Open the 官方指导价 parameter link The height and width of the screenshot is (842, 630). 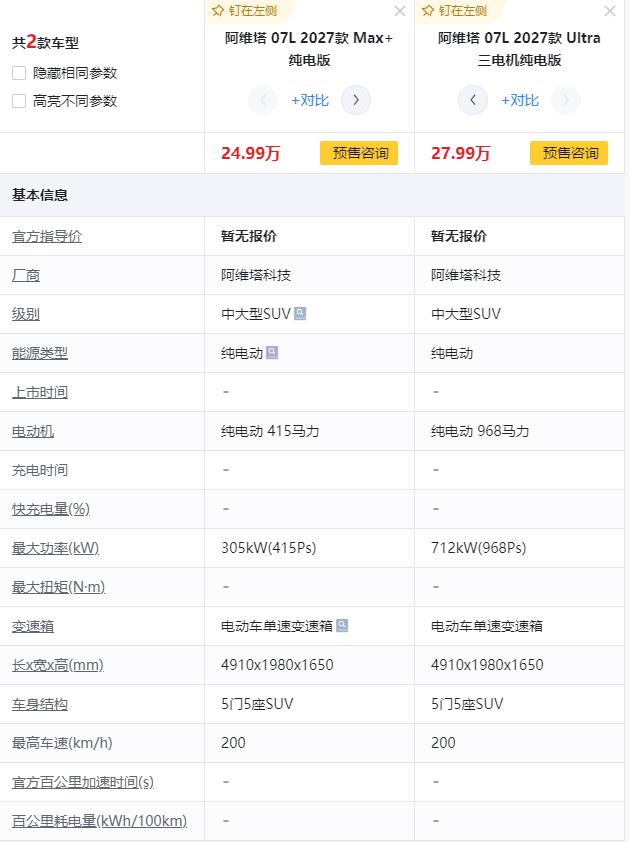pyautogui.click(x=47, y=236)
